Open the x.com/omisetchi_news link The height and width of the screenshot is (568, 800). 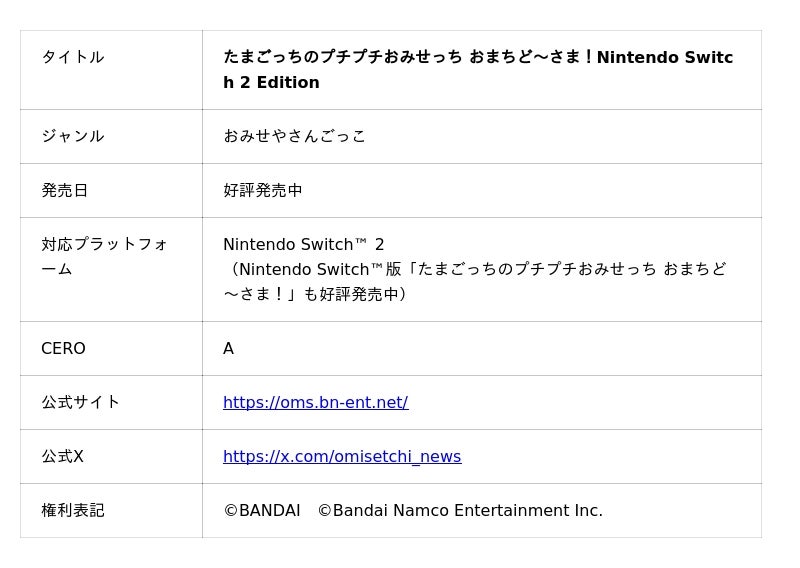pyautogui.click(x=342, y=457)
